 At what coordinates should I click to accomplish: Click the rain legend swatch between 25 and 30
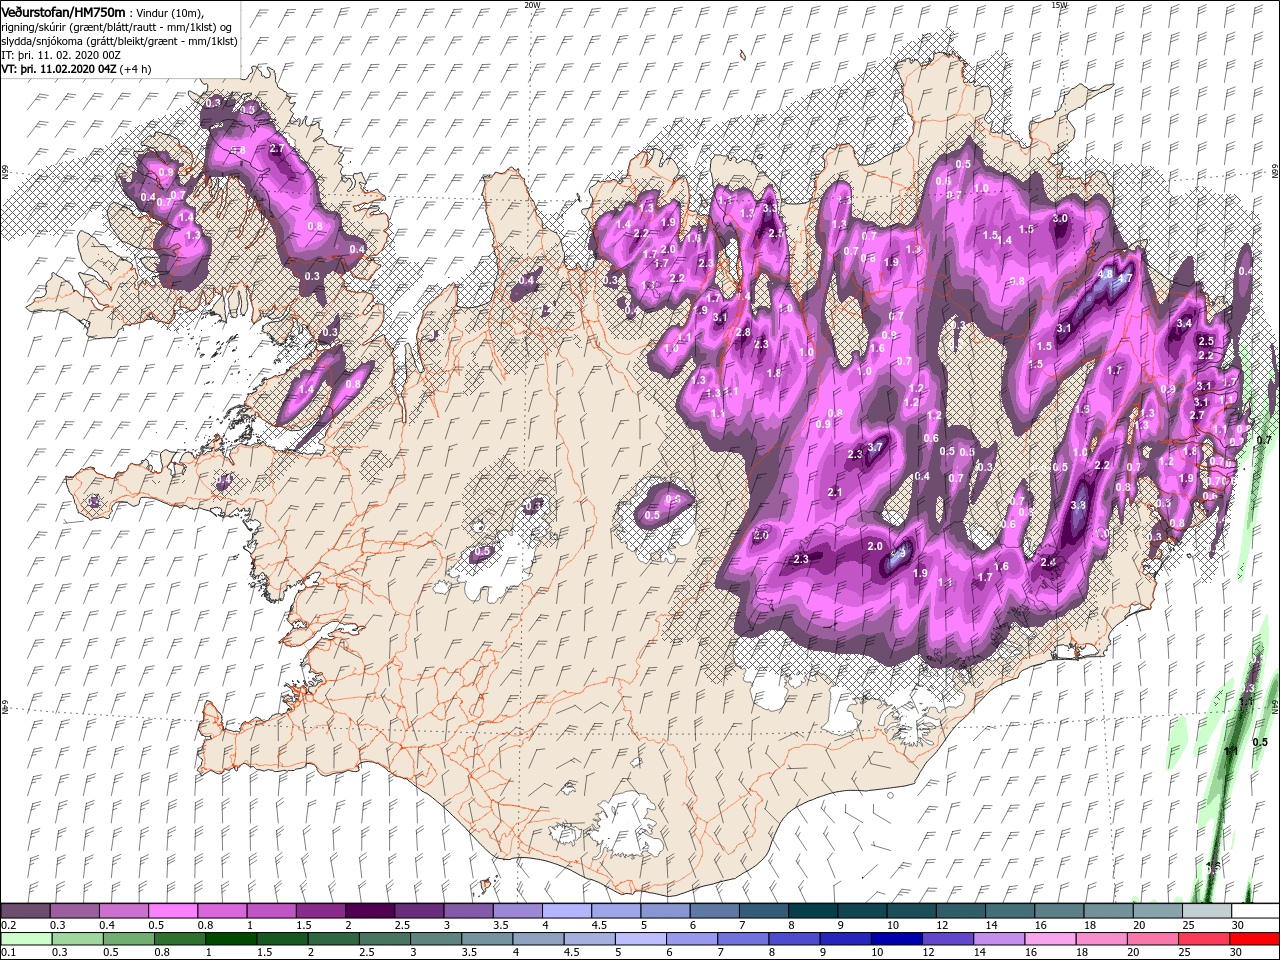pos(1202,939)
